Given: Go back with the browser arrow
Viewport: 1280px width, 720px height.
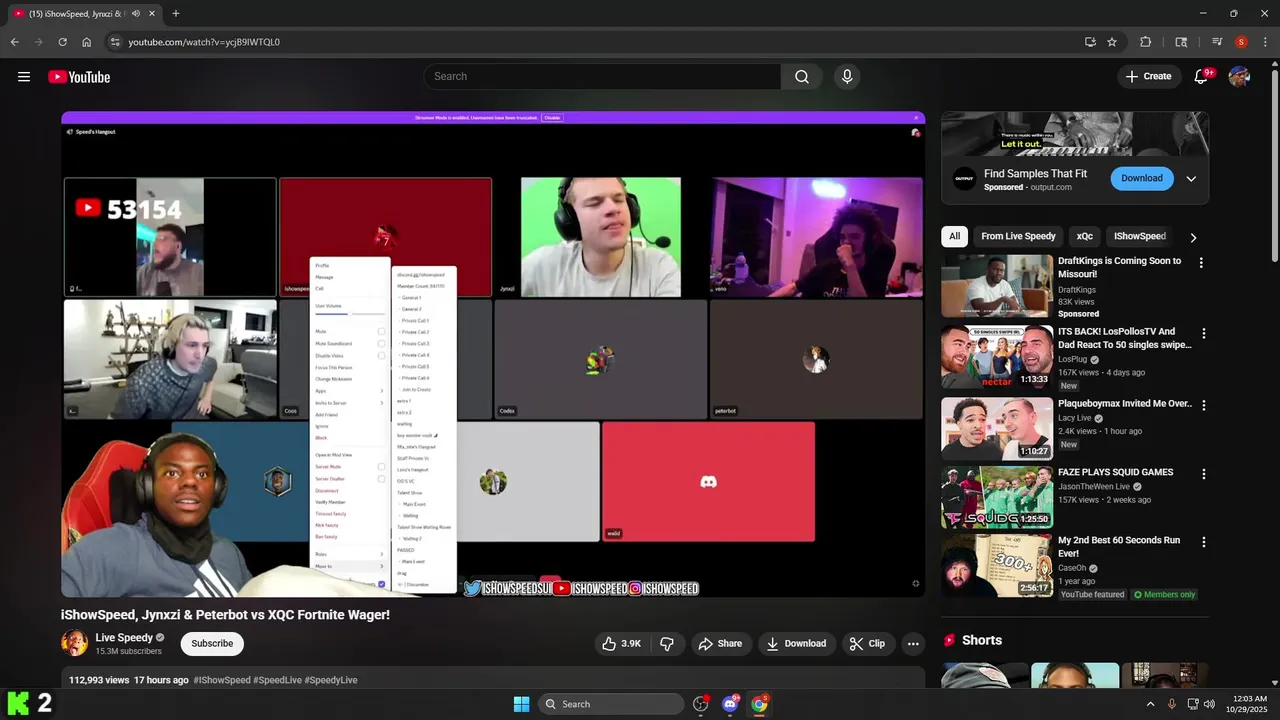Looking at the screenshot, I should (15, 42).
